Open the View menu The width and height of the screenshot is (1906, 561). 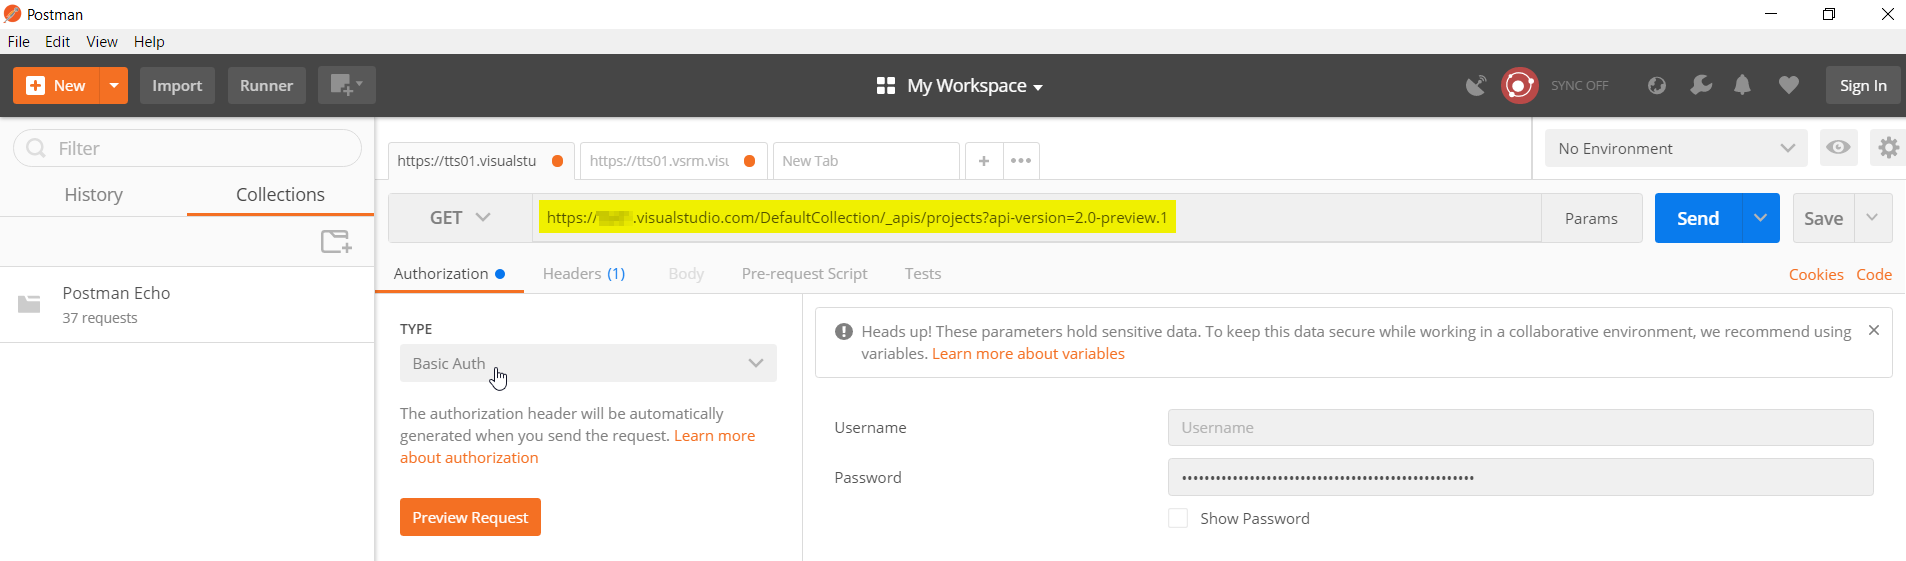coord(102,42)
